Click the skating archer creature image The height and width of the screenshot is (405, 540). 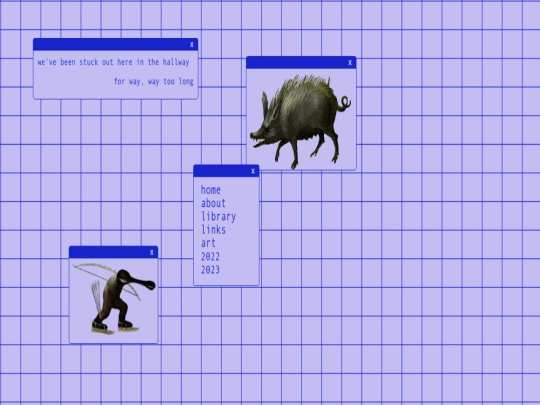[x=114, y=299]
